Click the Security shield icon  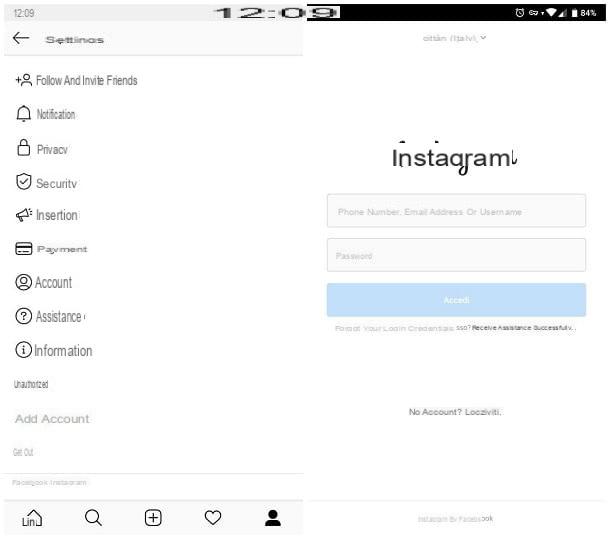coord(24,182)
